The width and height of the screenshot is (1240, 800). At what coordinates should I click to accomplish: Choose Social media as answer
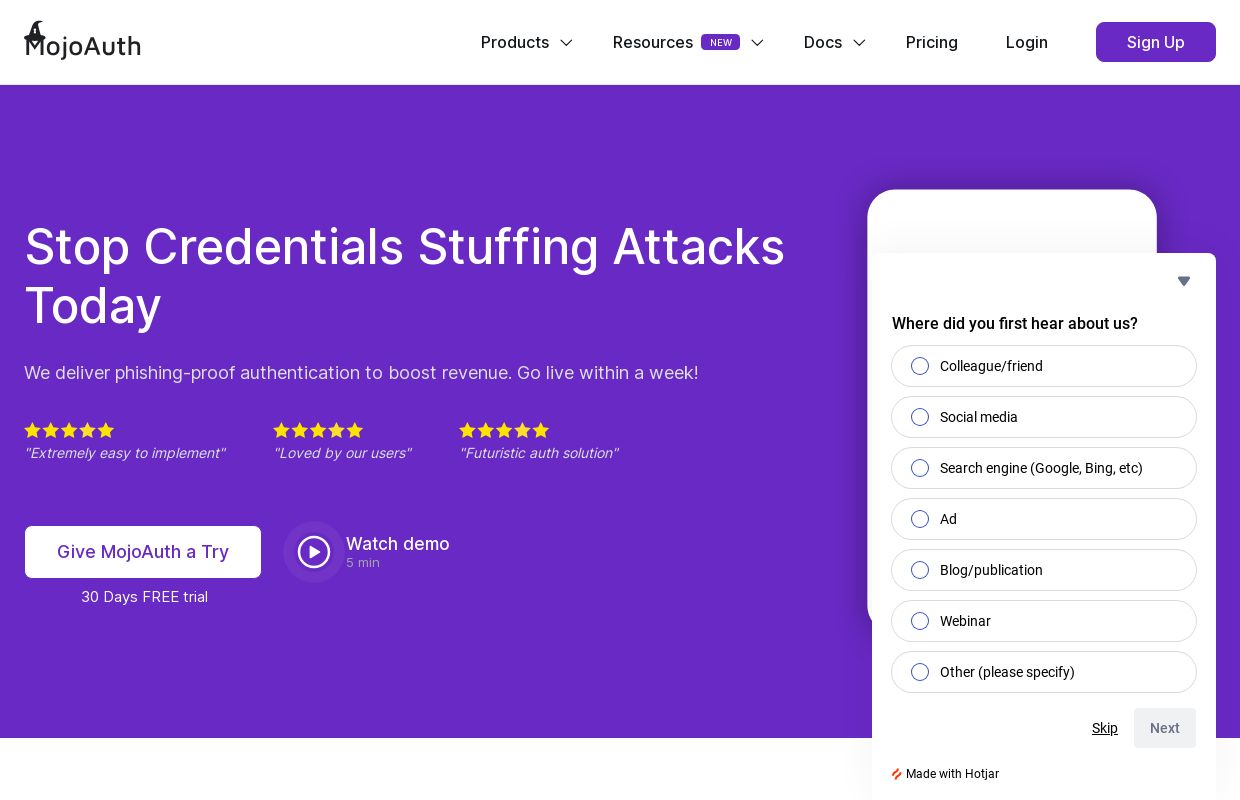click(x=1044, y=417)
